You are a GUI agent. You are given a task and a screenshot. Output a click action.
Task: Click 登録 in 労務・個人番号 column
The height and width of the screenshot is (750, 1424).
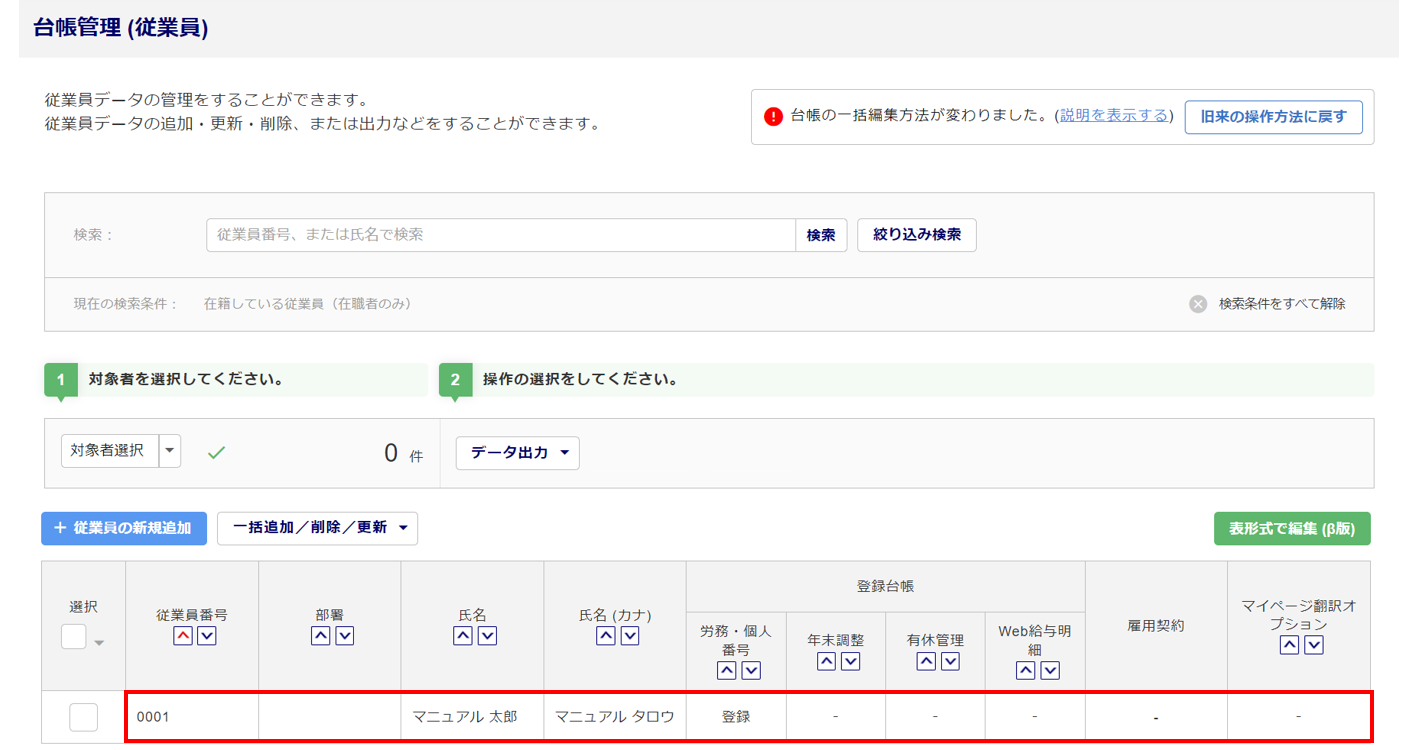pos(736,717)
